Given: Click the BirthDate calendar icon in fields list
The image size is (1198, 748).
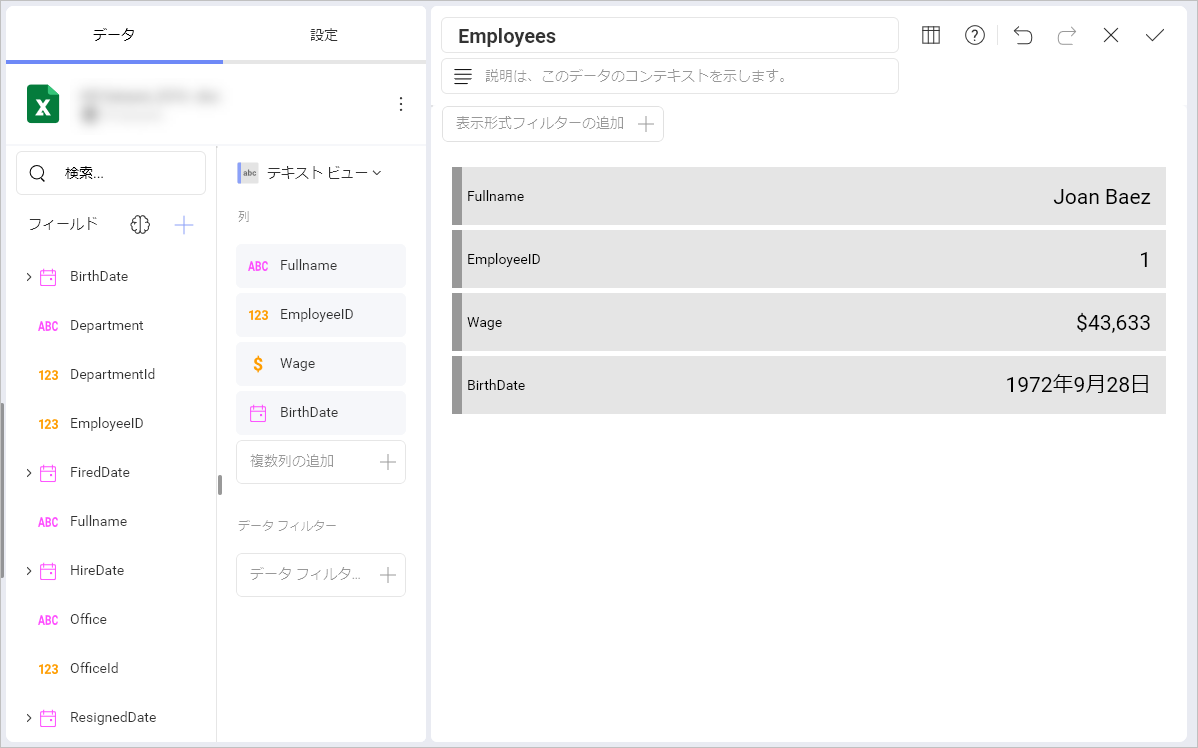Looking at the screenshot, I should (48, 277).
